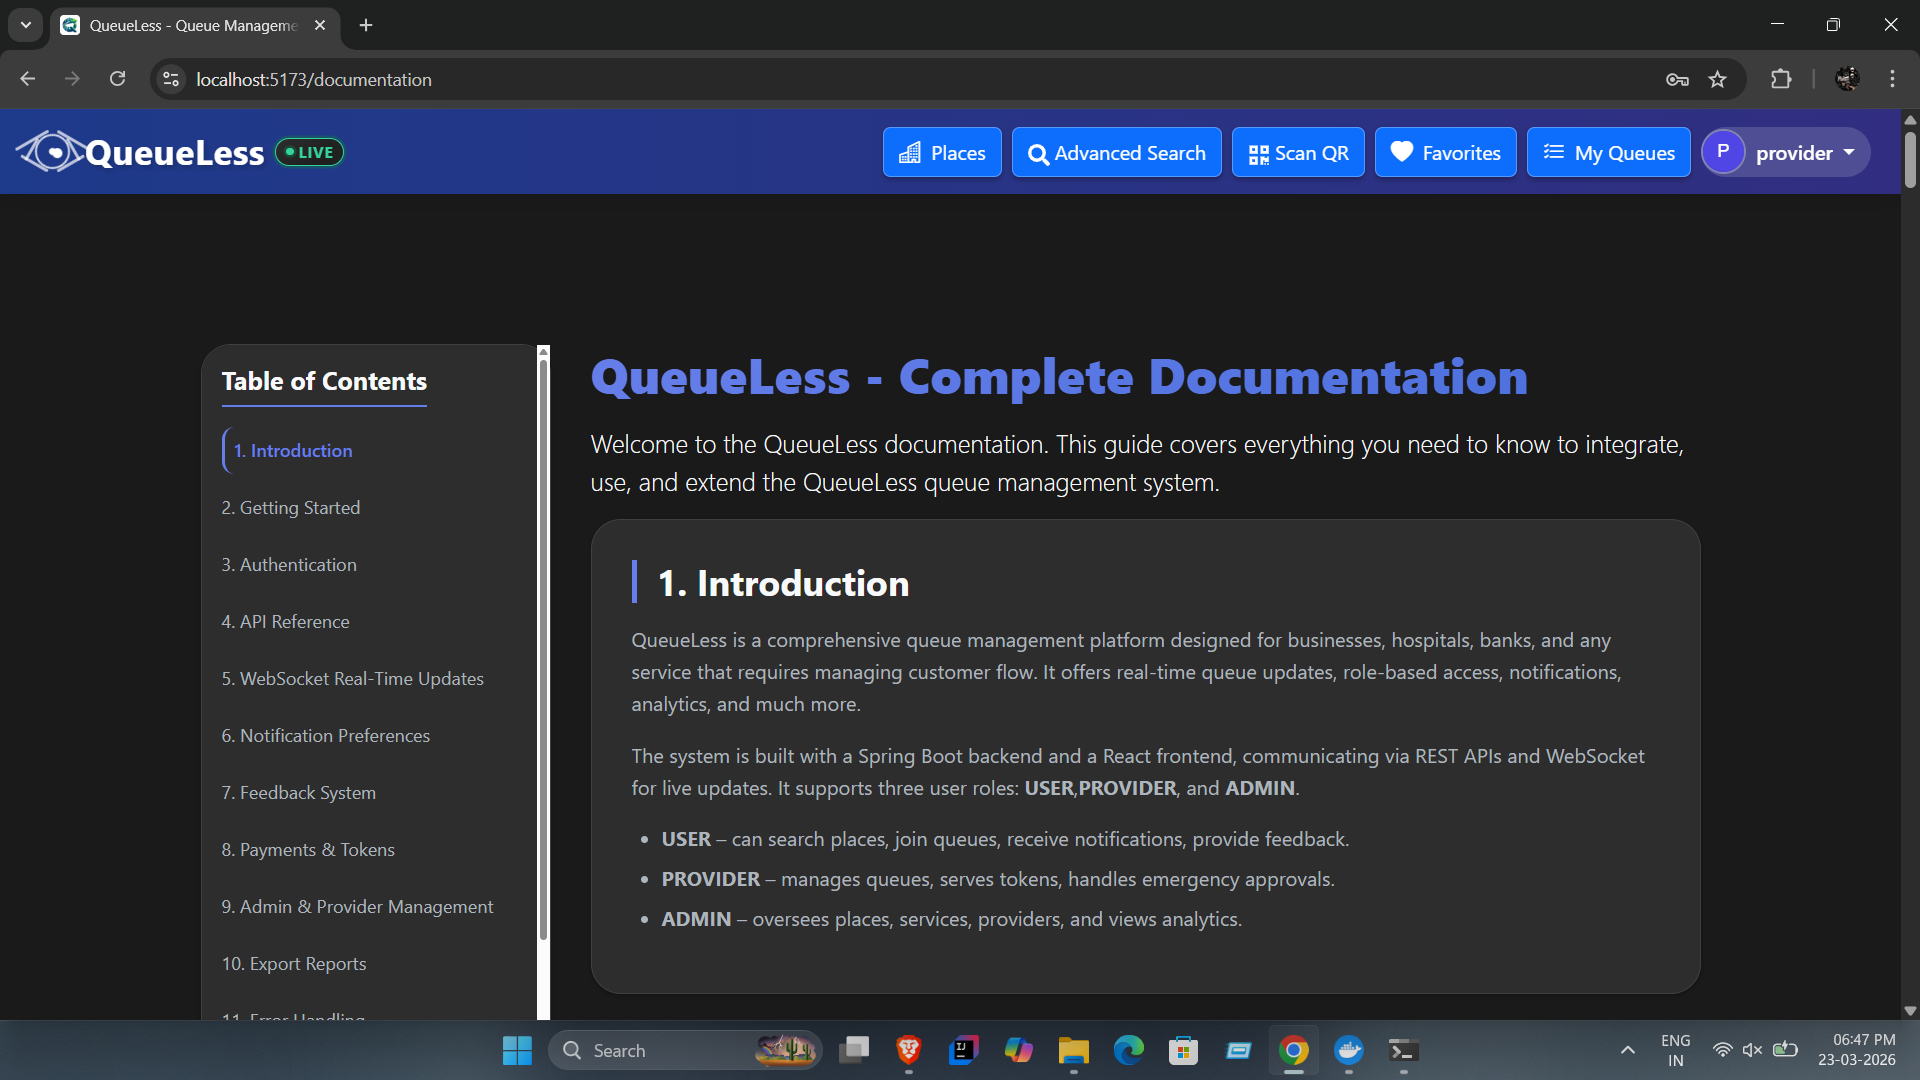Click the browser back arrow
The image size is (1920, 1080).
click(x=28, y=79)
